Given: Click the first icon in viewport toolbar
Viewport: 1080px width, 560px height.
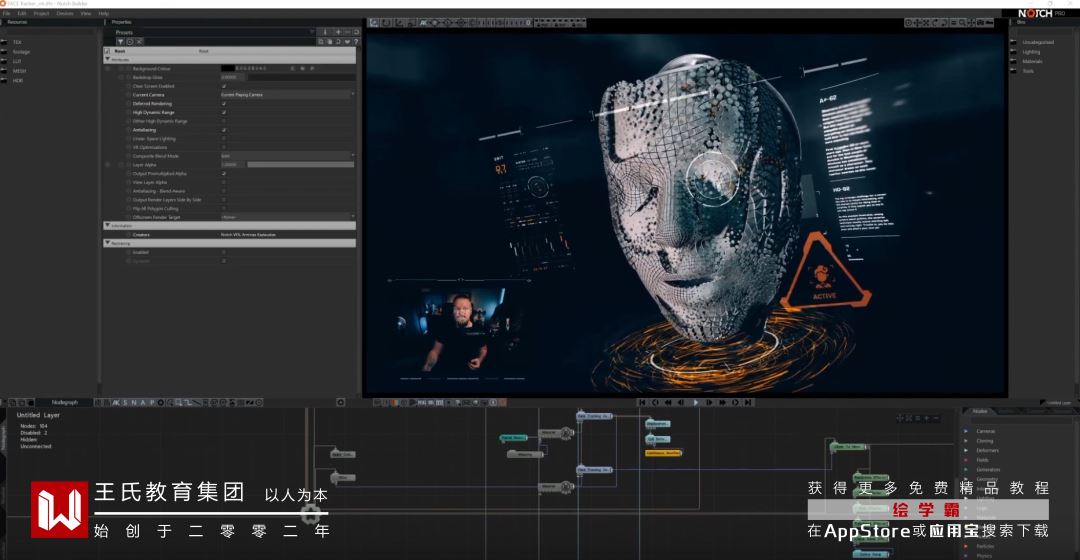Looking at the screenshot, I should (373, 22).
